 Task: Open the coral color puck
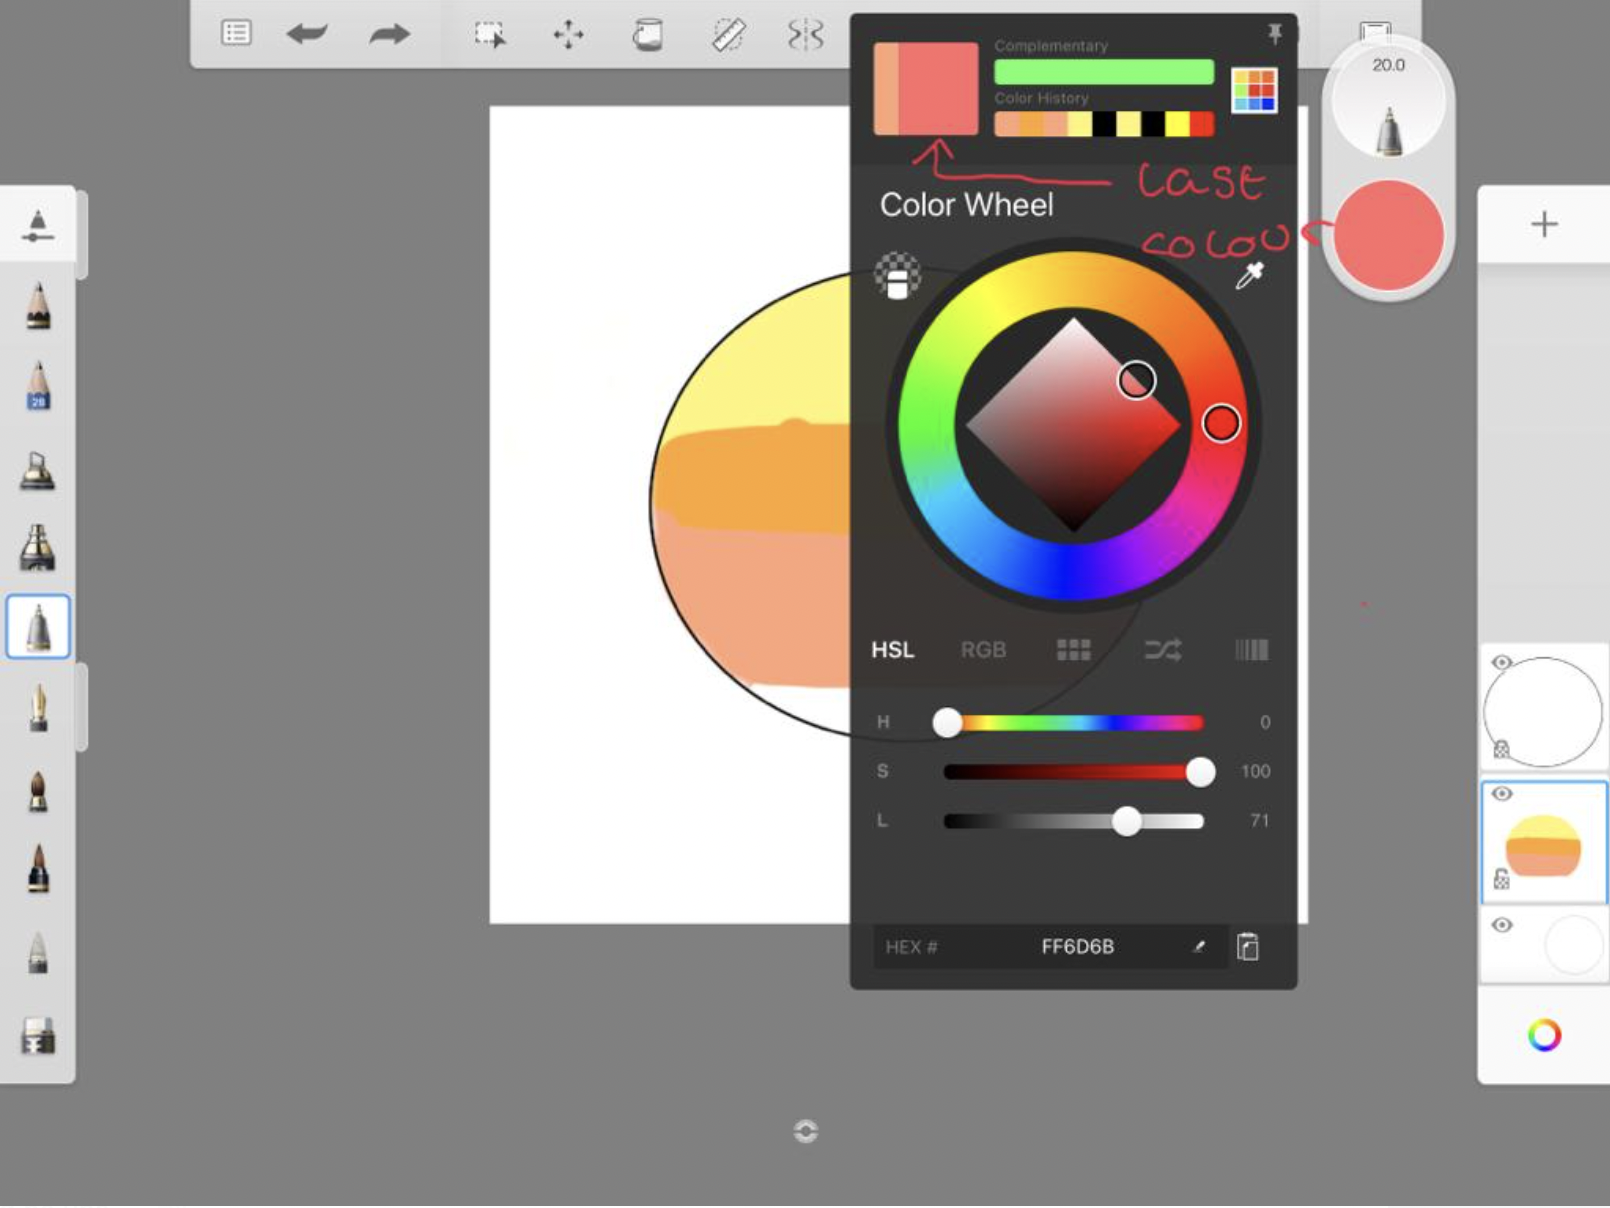[x=1388, y=235]
